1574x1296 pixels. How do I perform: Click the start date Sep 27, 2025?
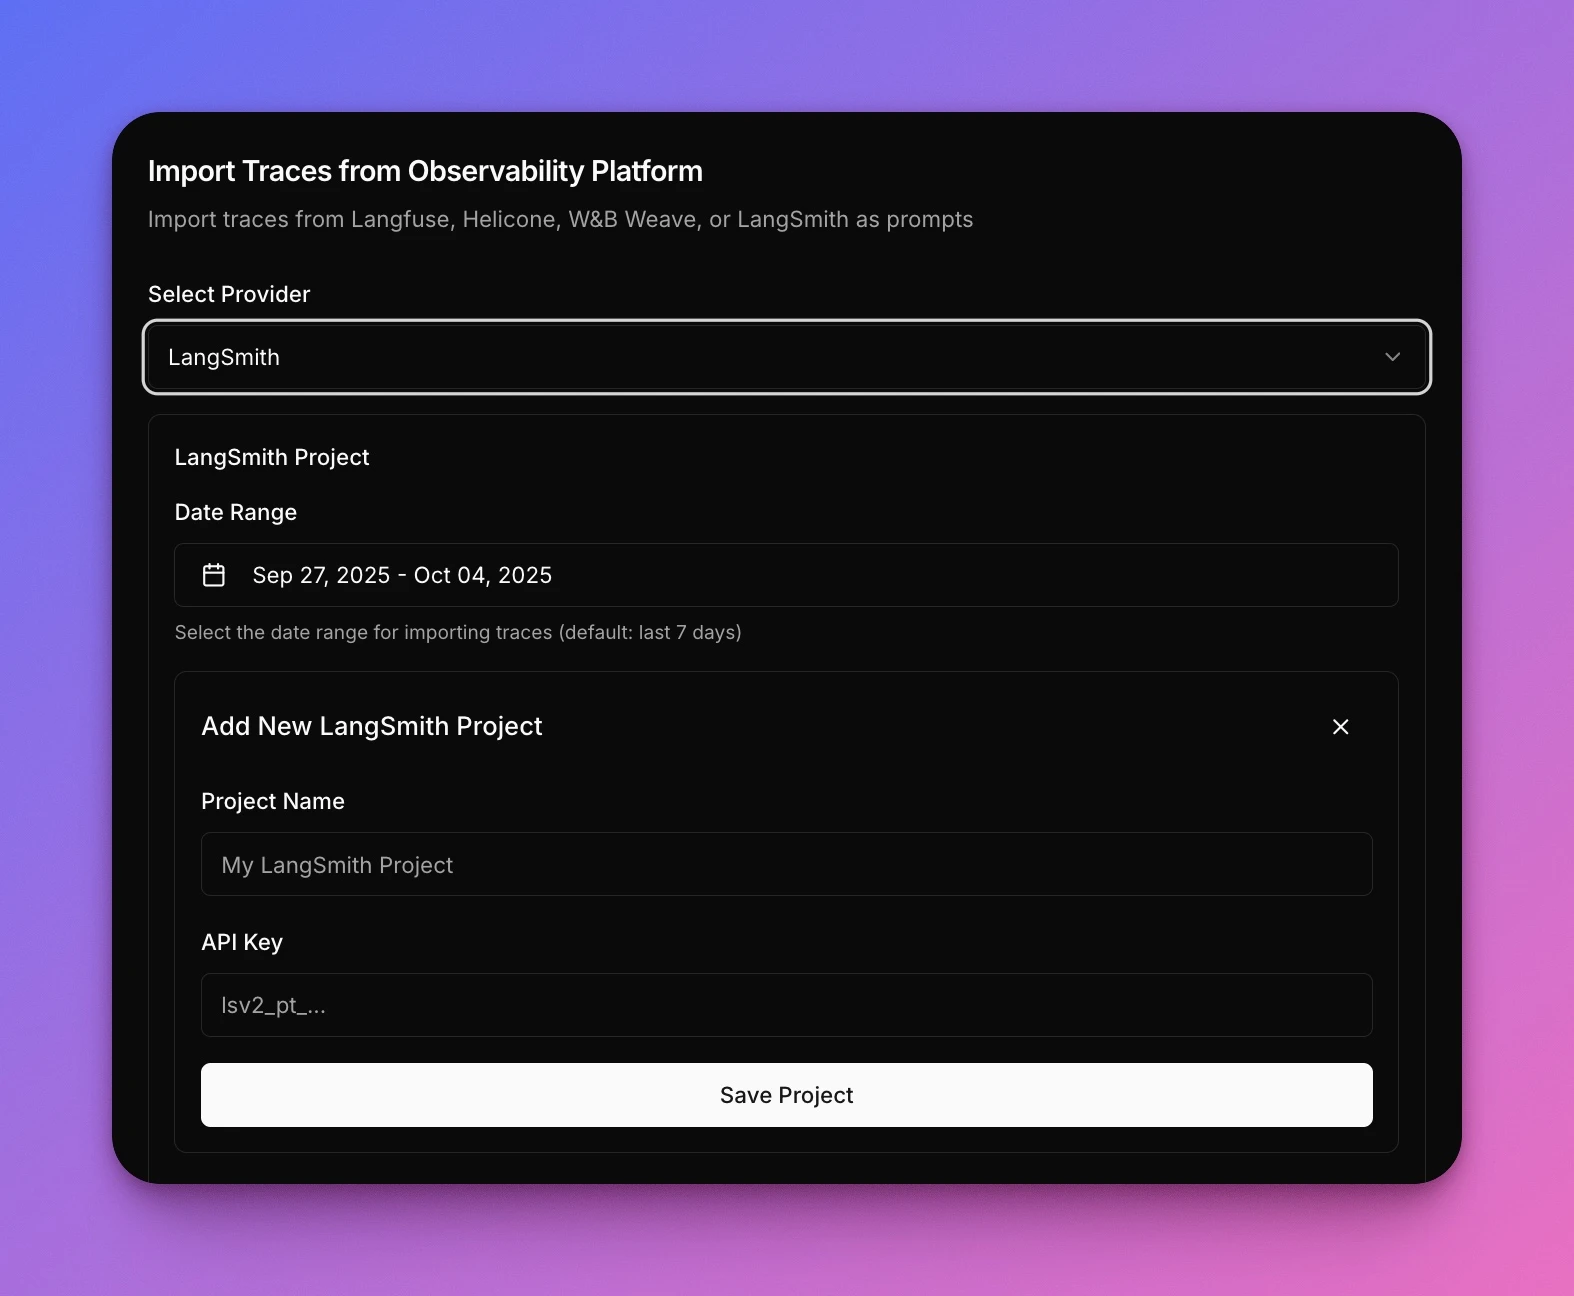[x=321, y=575]
